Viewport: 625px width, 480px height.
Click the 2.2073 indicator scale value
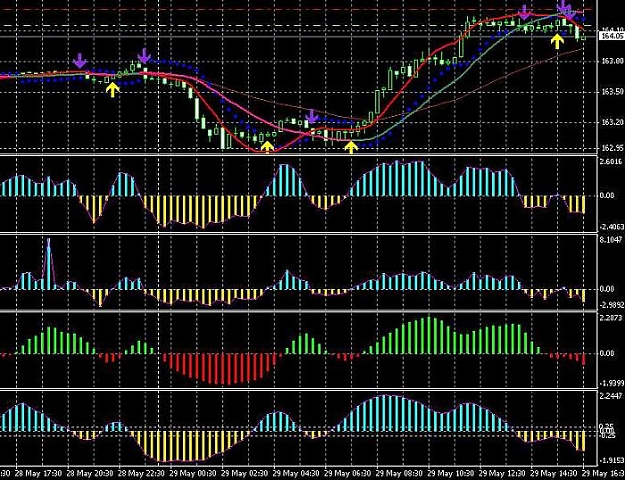[x=612, y=318]
